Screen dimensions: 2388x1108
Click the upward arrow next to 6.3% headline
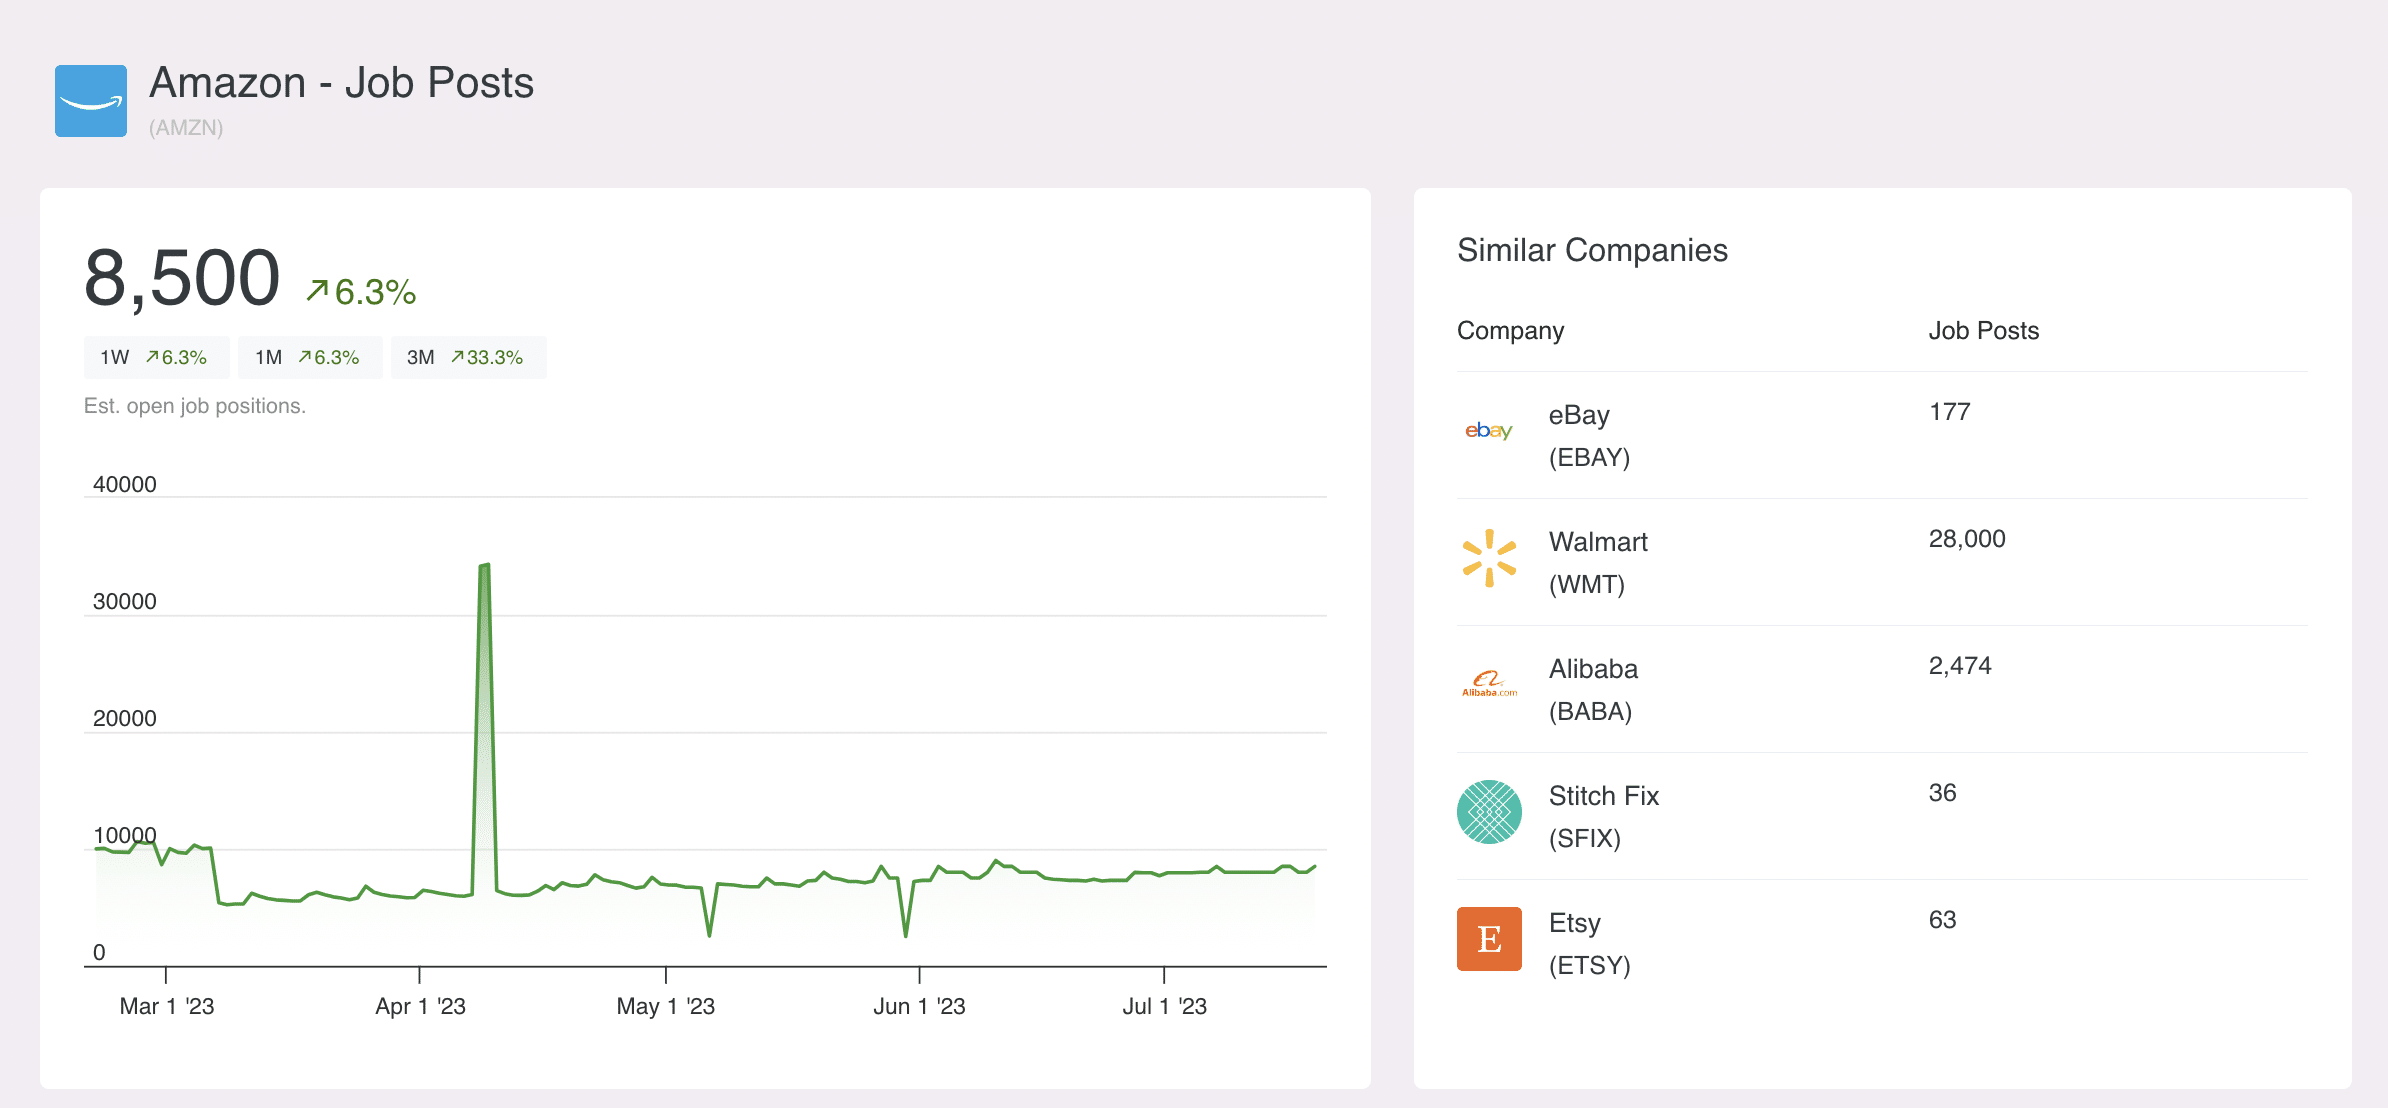317,291
